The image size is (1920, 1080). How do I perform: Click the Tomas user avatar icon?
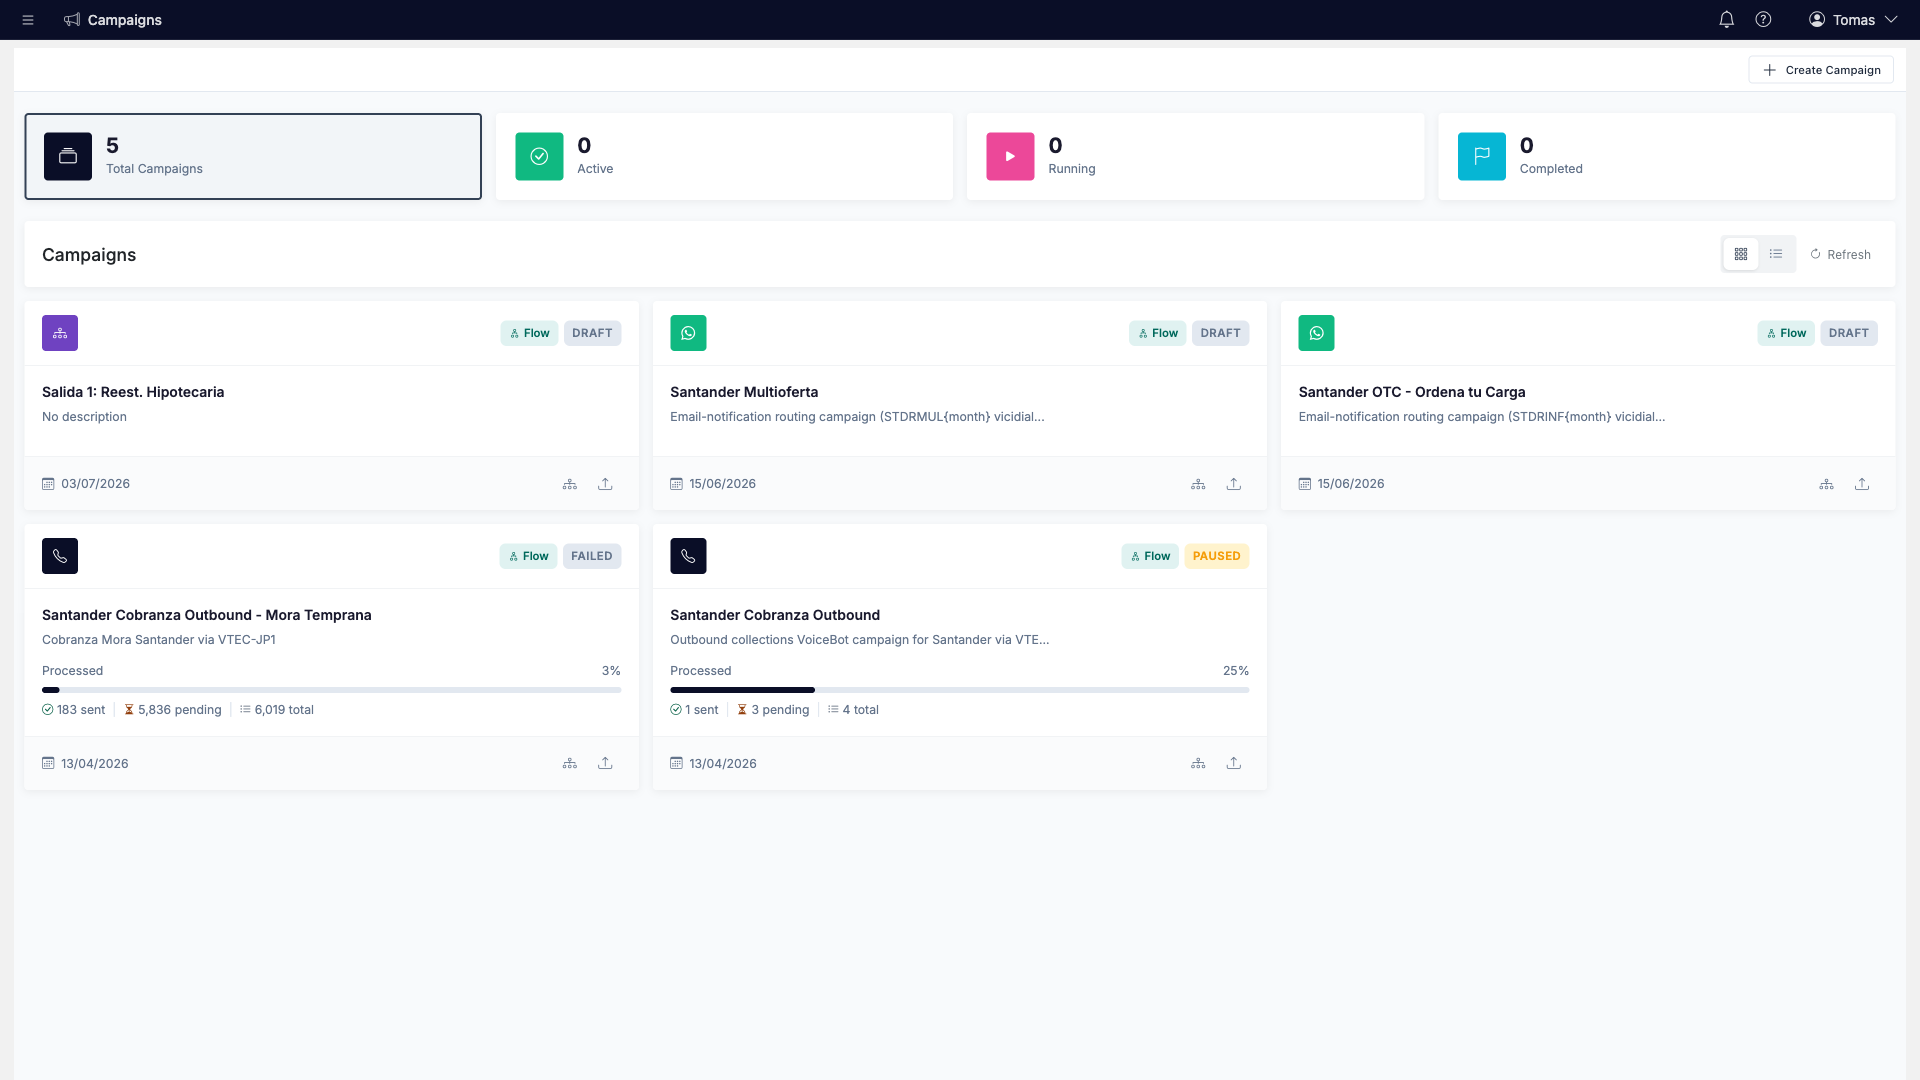(x=1817, y=20)
